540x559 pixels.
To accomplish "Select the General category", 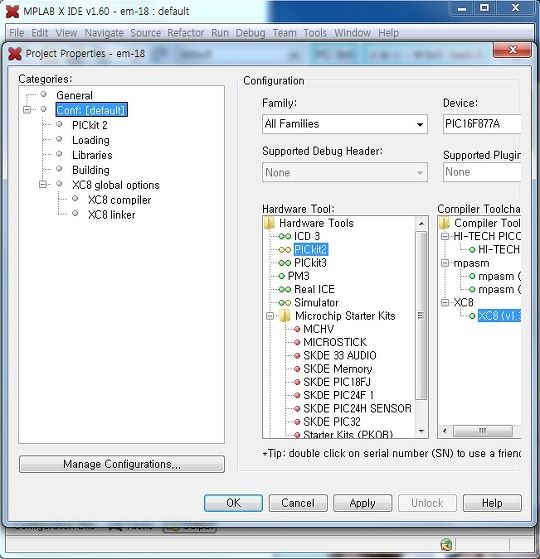I will tap(74, 95).
